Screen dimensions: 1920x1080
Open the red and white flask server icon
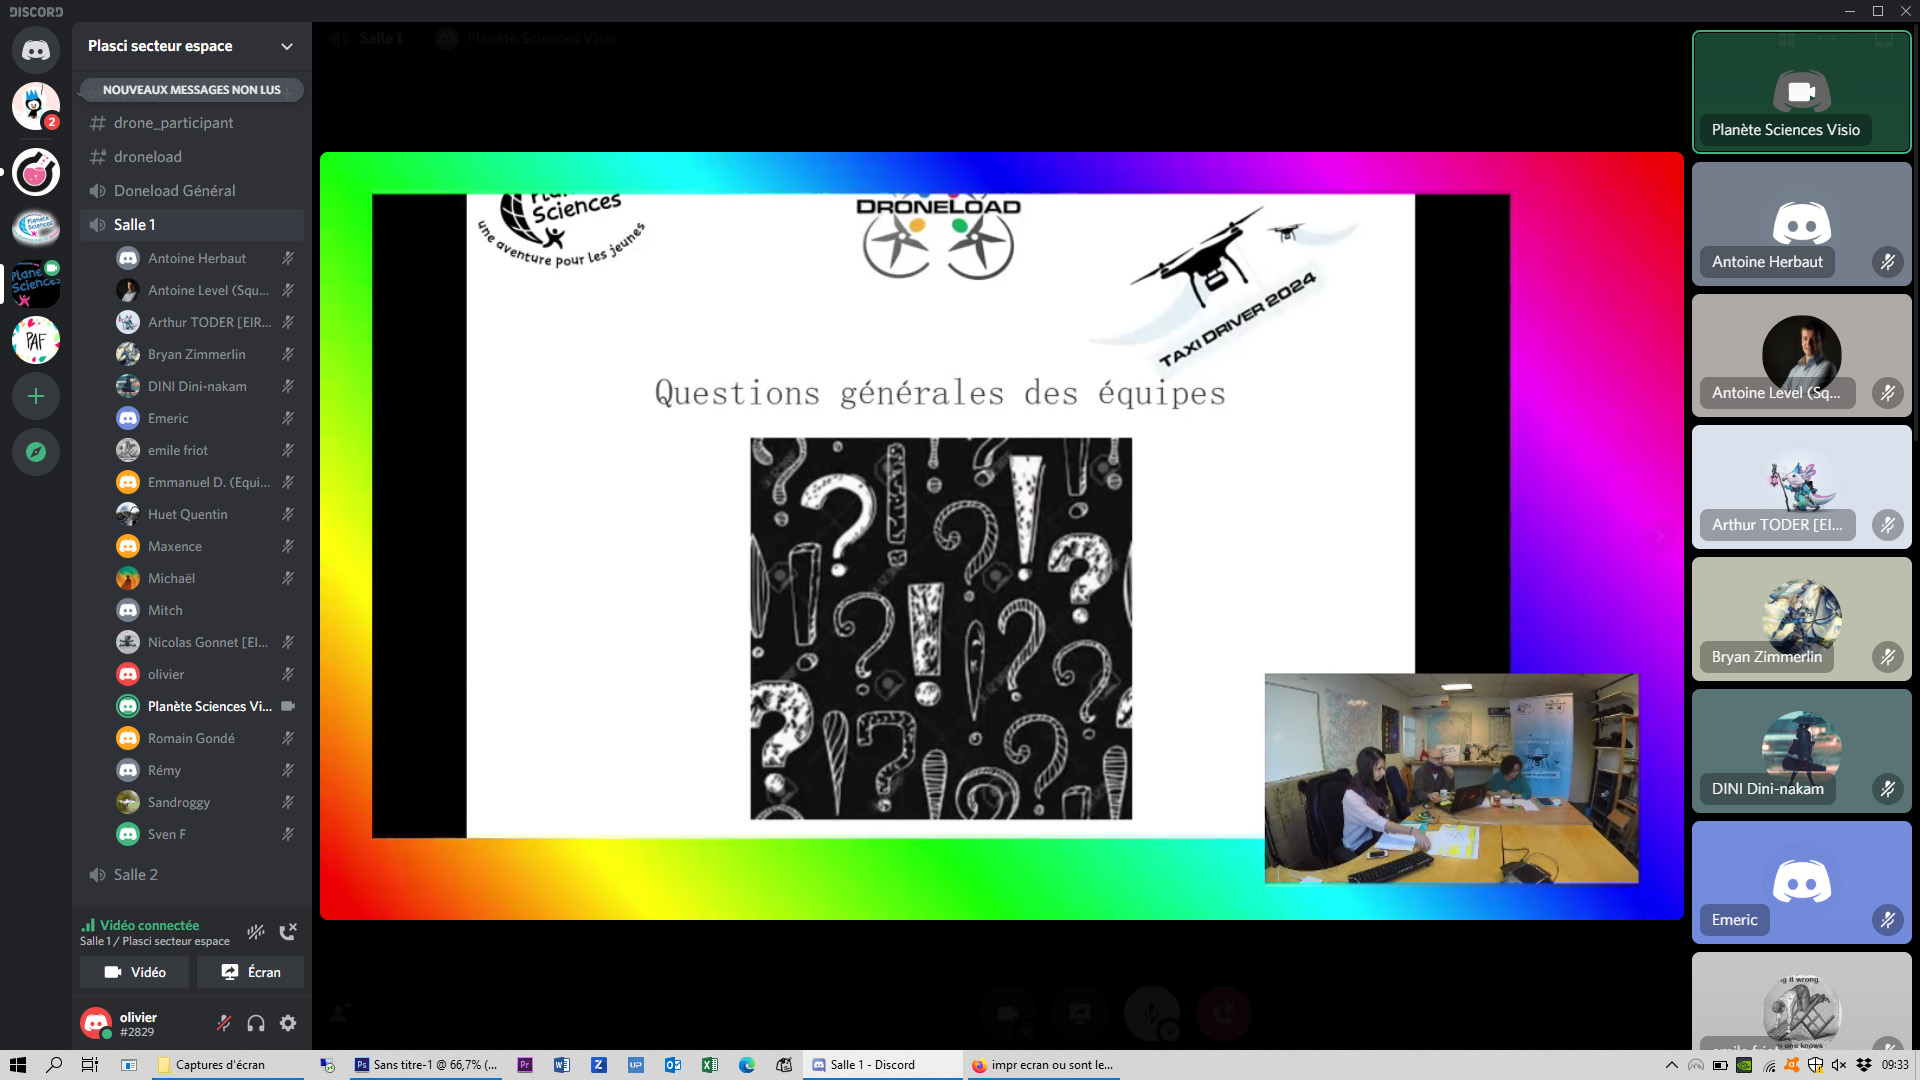(x=36, y=172)
